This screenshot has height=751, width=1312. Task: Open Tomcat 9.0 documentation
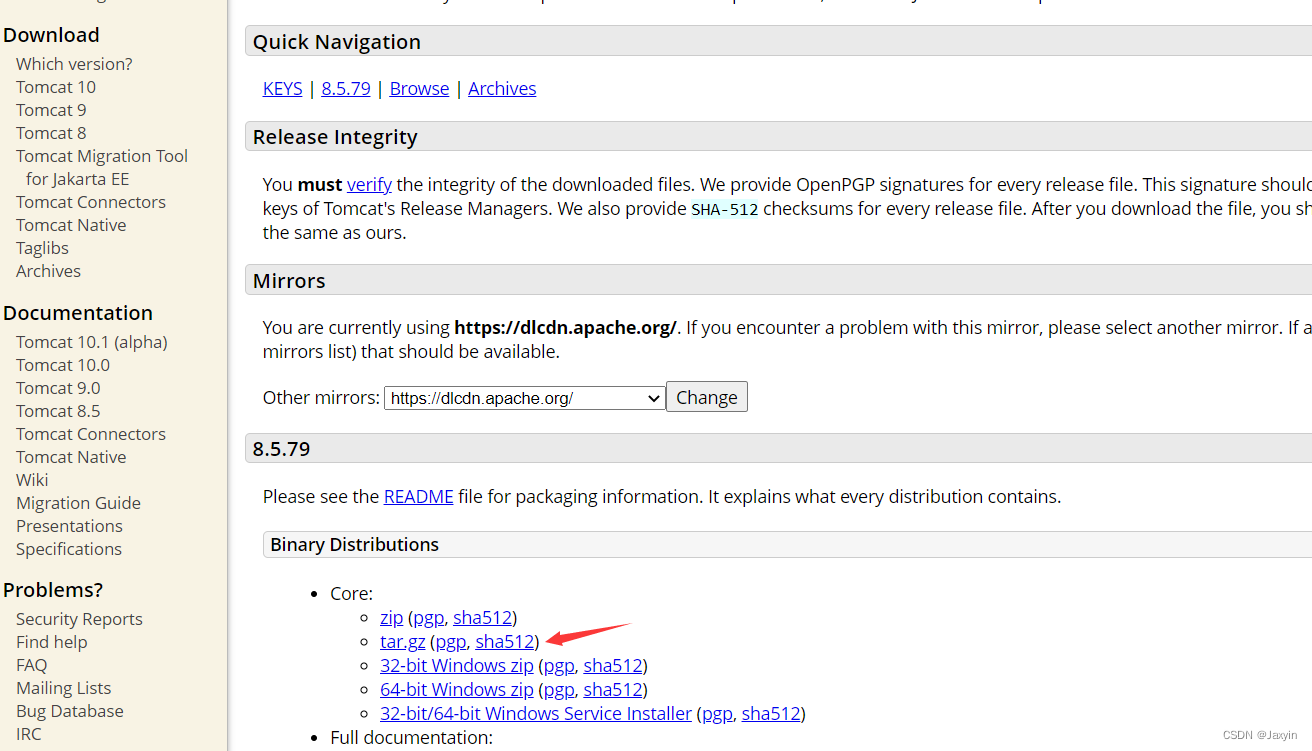pos(58,388)
